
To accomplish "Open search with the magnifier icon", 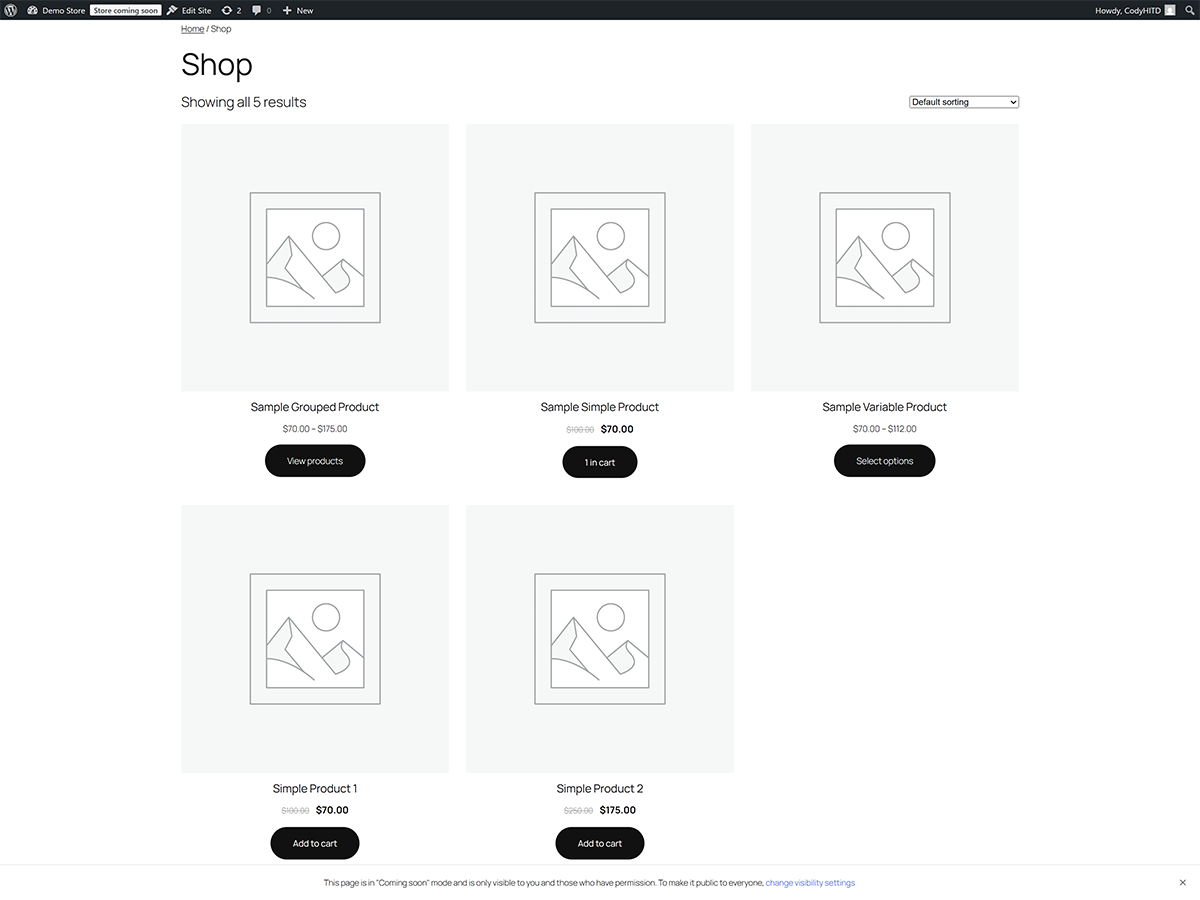I will (x=1189, y=10).
